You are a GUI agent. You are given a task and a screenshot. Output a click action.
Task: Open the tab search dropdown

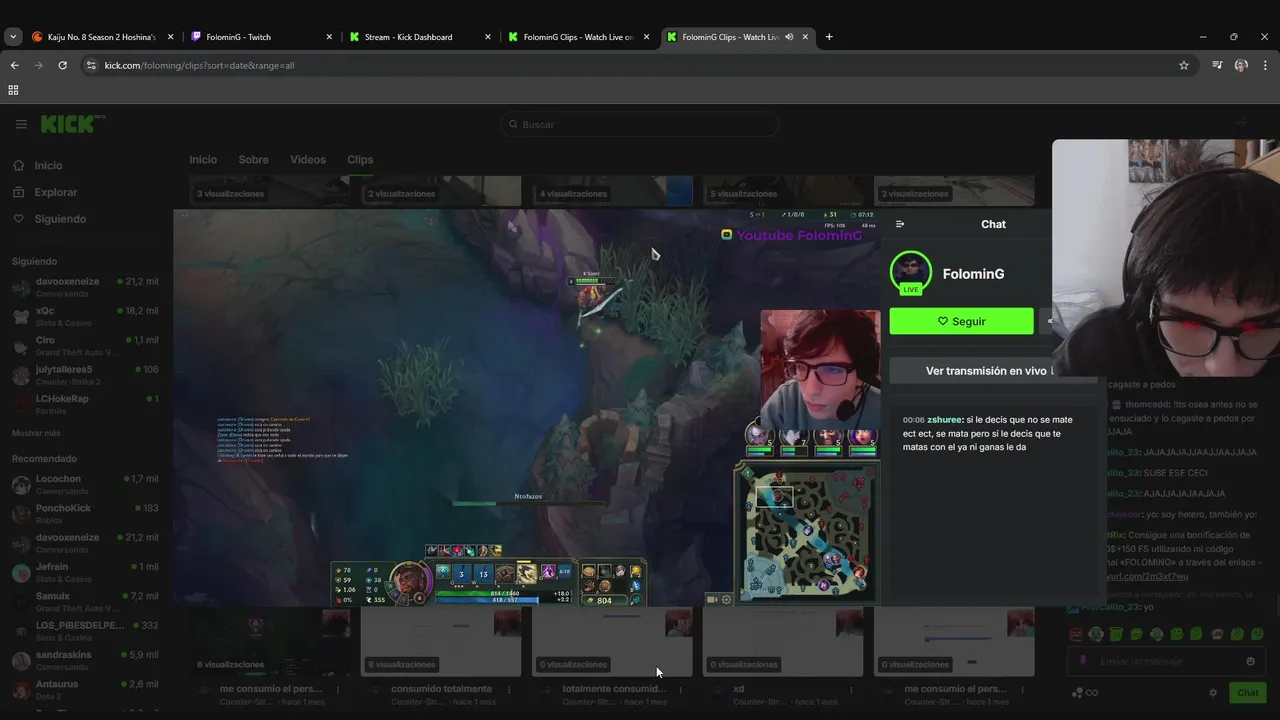13,37
